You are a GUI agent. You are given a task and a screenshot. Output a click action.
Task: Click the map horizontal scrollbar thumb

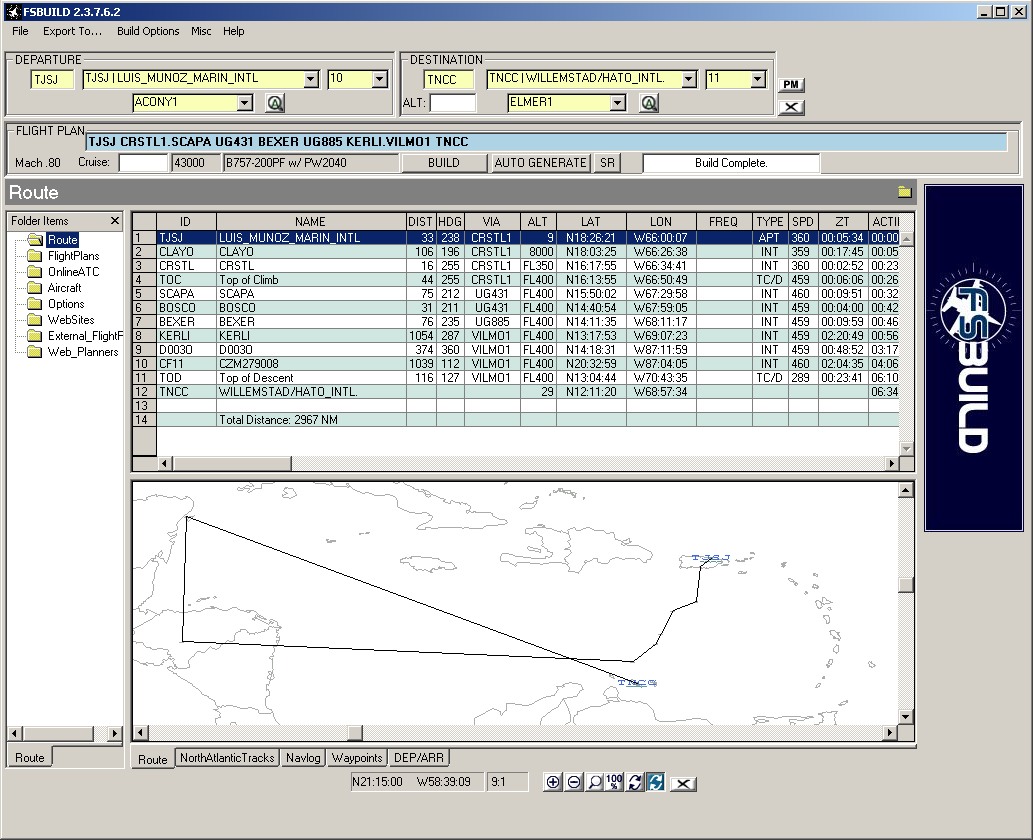coord(354,733)
